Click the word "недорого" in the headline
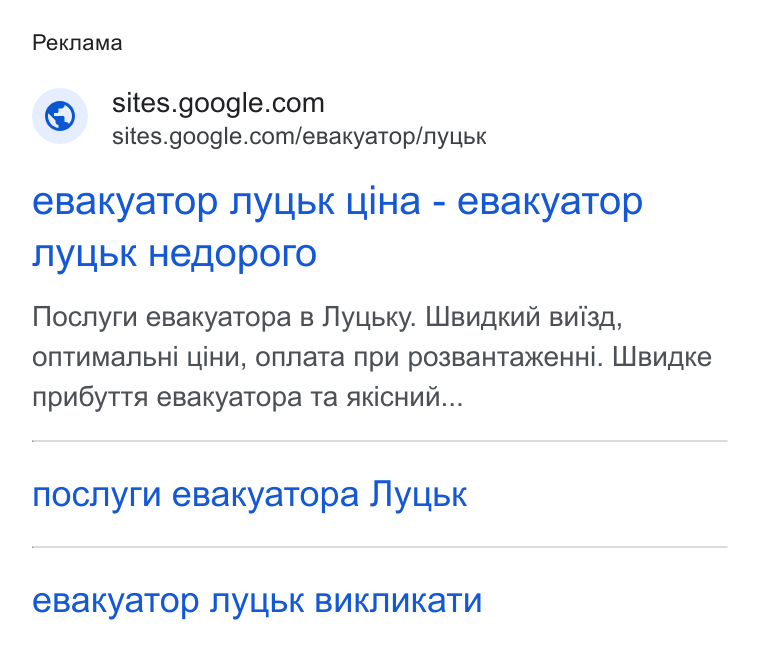This screenshot has width=760, height=652. tap(233, 254)
